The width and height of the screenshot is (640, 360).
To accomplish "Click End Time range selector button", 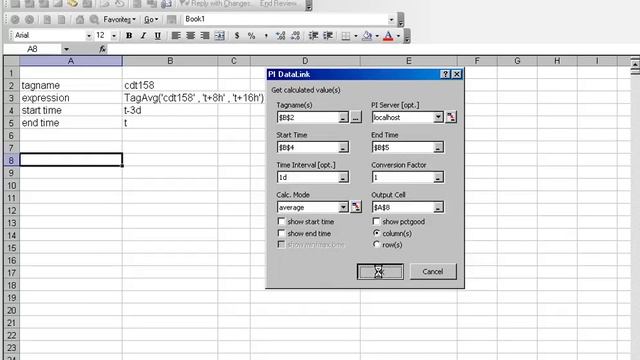I will coord(438,147).
